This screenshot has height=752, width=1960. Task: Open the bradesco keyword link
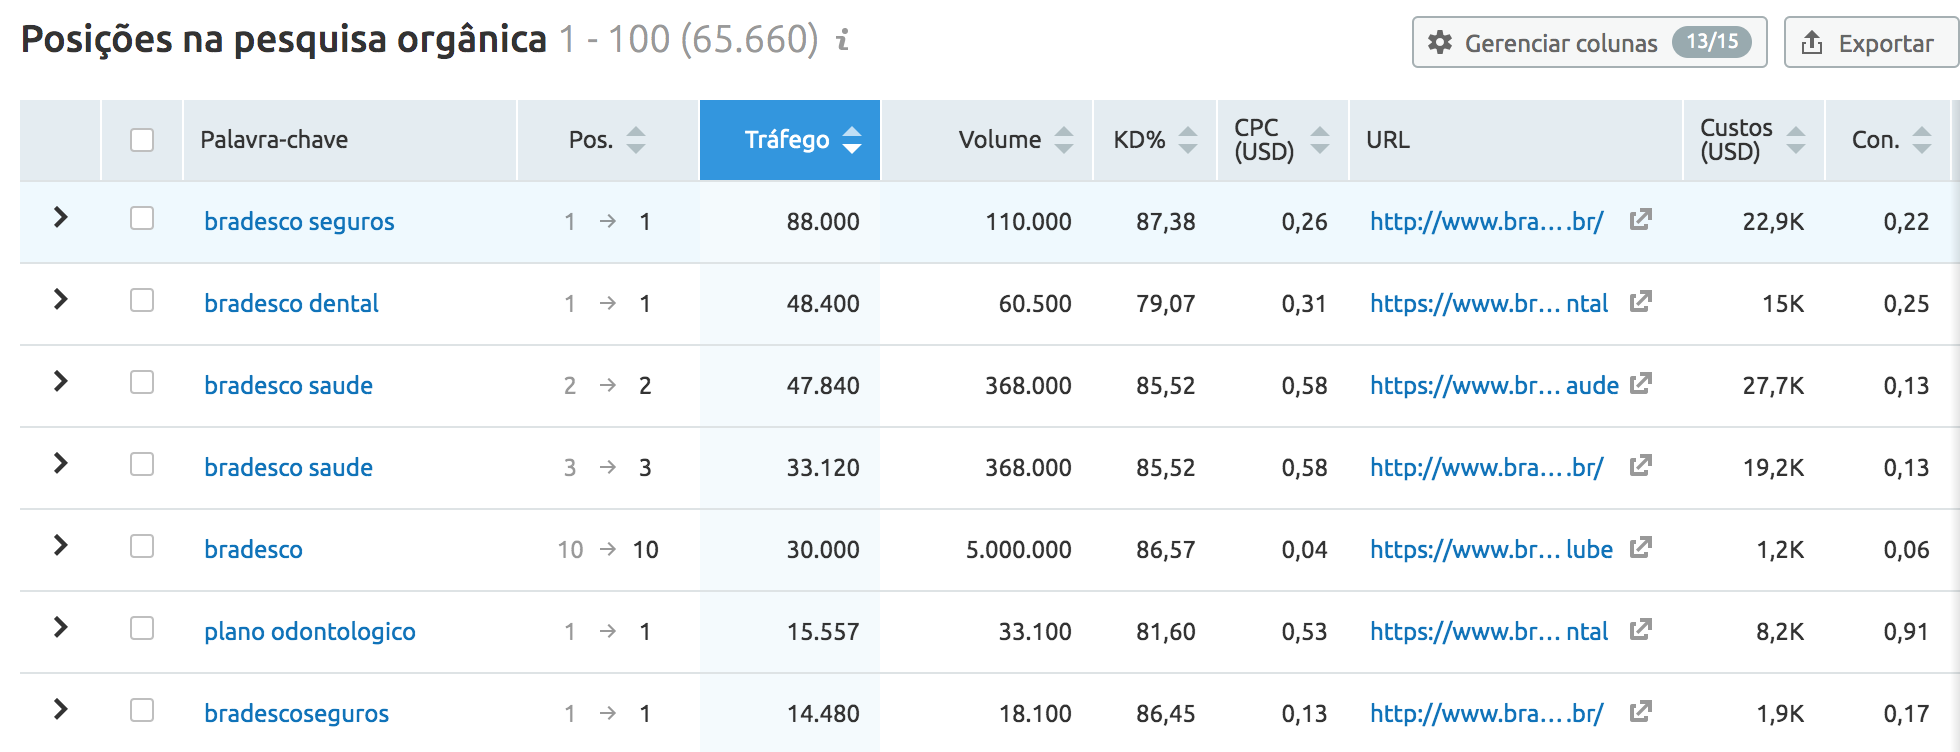pos(253,550)
